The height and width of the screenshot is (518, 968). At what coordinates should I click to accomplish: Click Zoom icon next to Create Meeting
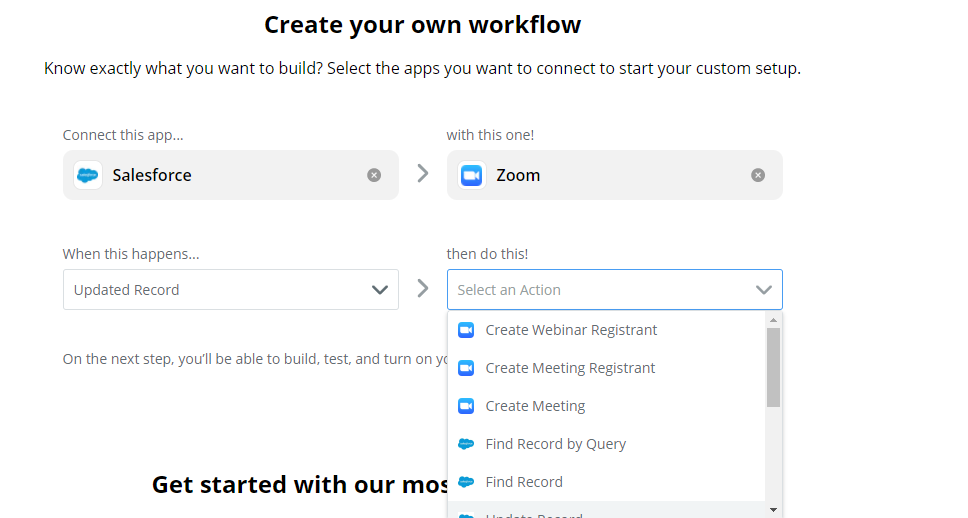[x=466, y=406]
